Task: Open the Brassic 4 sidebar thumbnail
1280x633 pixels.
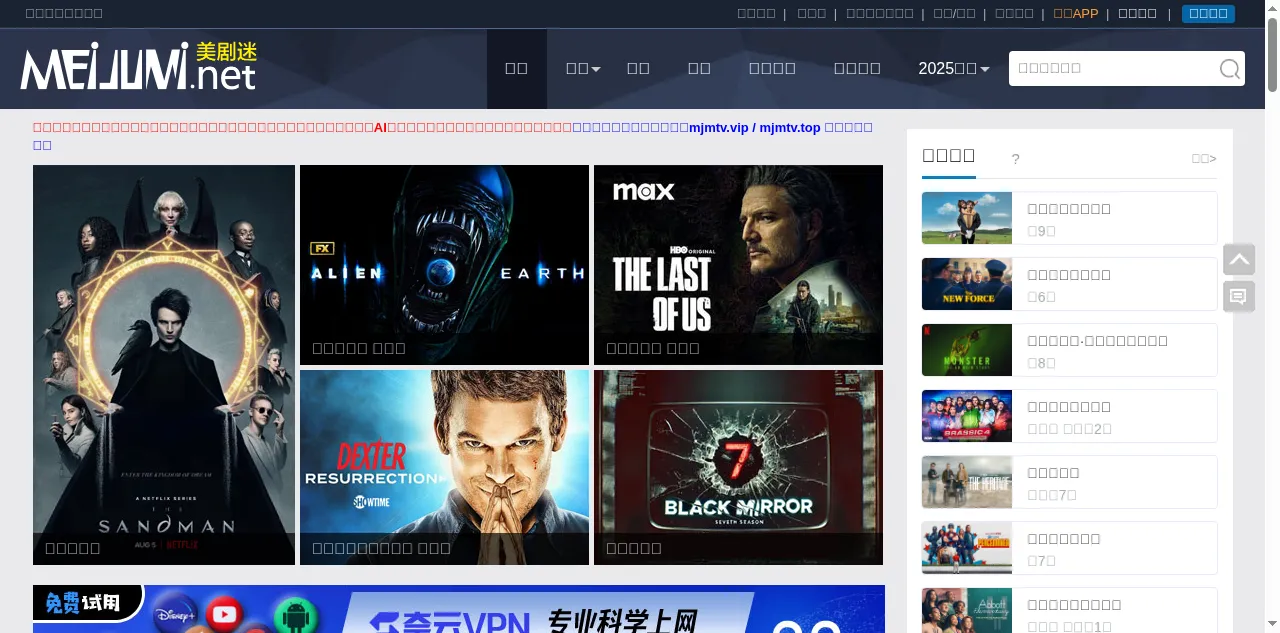Action: point(967,416)
